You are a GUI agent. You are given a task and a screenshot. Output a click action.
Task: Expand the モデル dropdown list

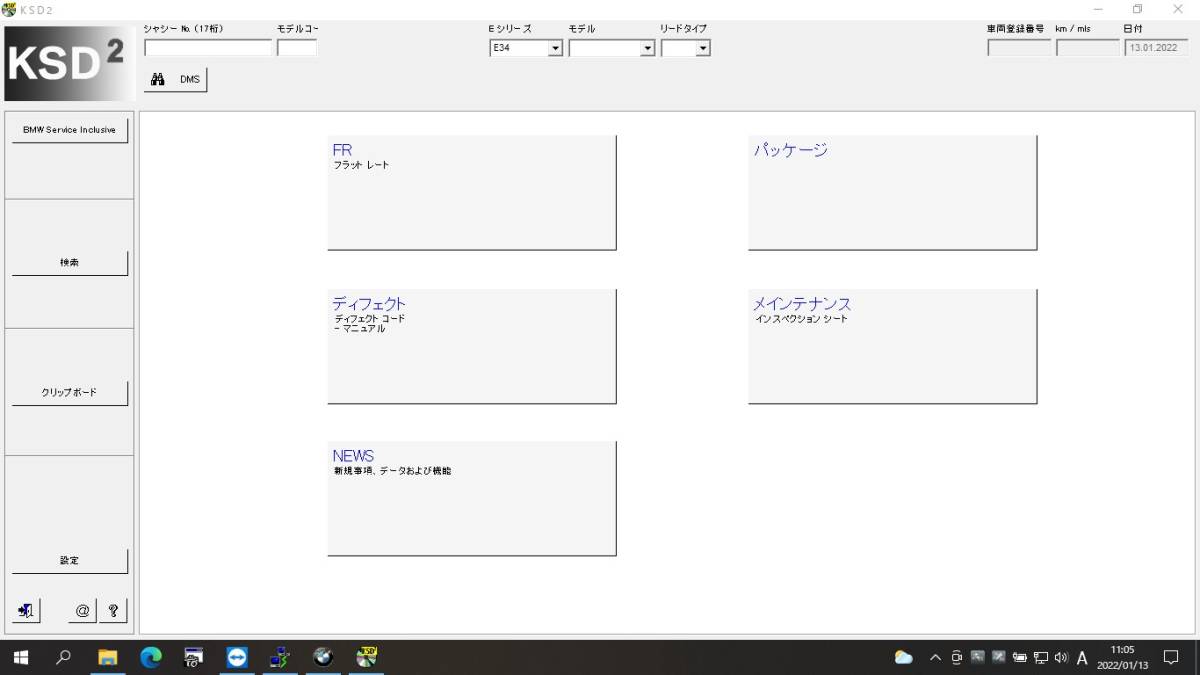[x=612, y=47]
